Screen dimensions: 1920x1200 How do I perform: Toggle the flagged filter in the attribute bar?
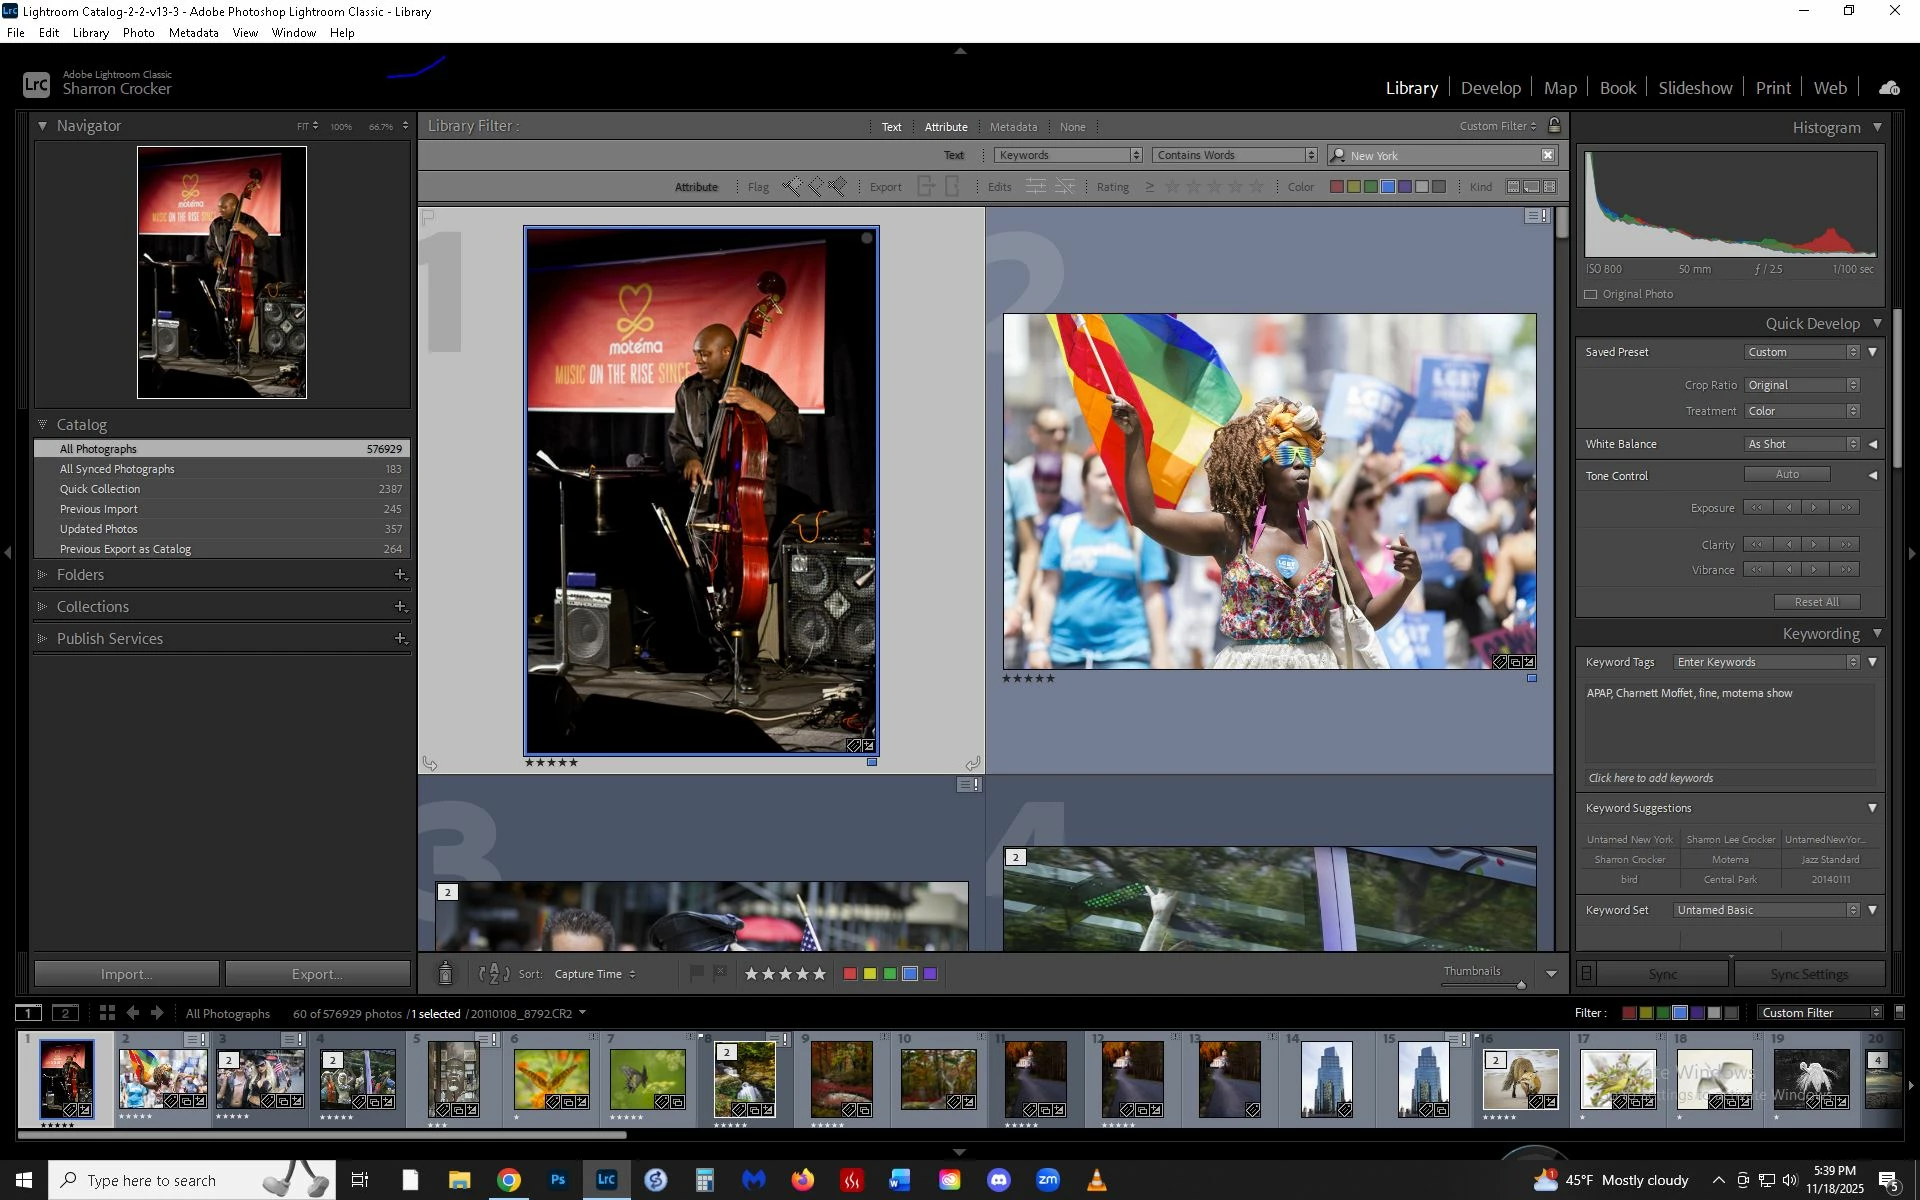coord(792,187)
